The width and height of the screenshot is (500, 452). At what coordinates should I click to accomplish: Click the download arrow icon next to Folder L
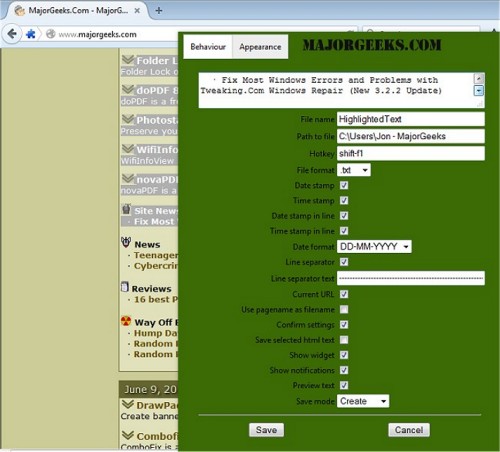(x=128, y=60)
